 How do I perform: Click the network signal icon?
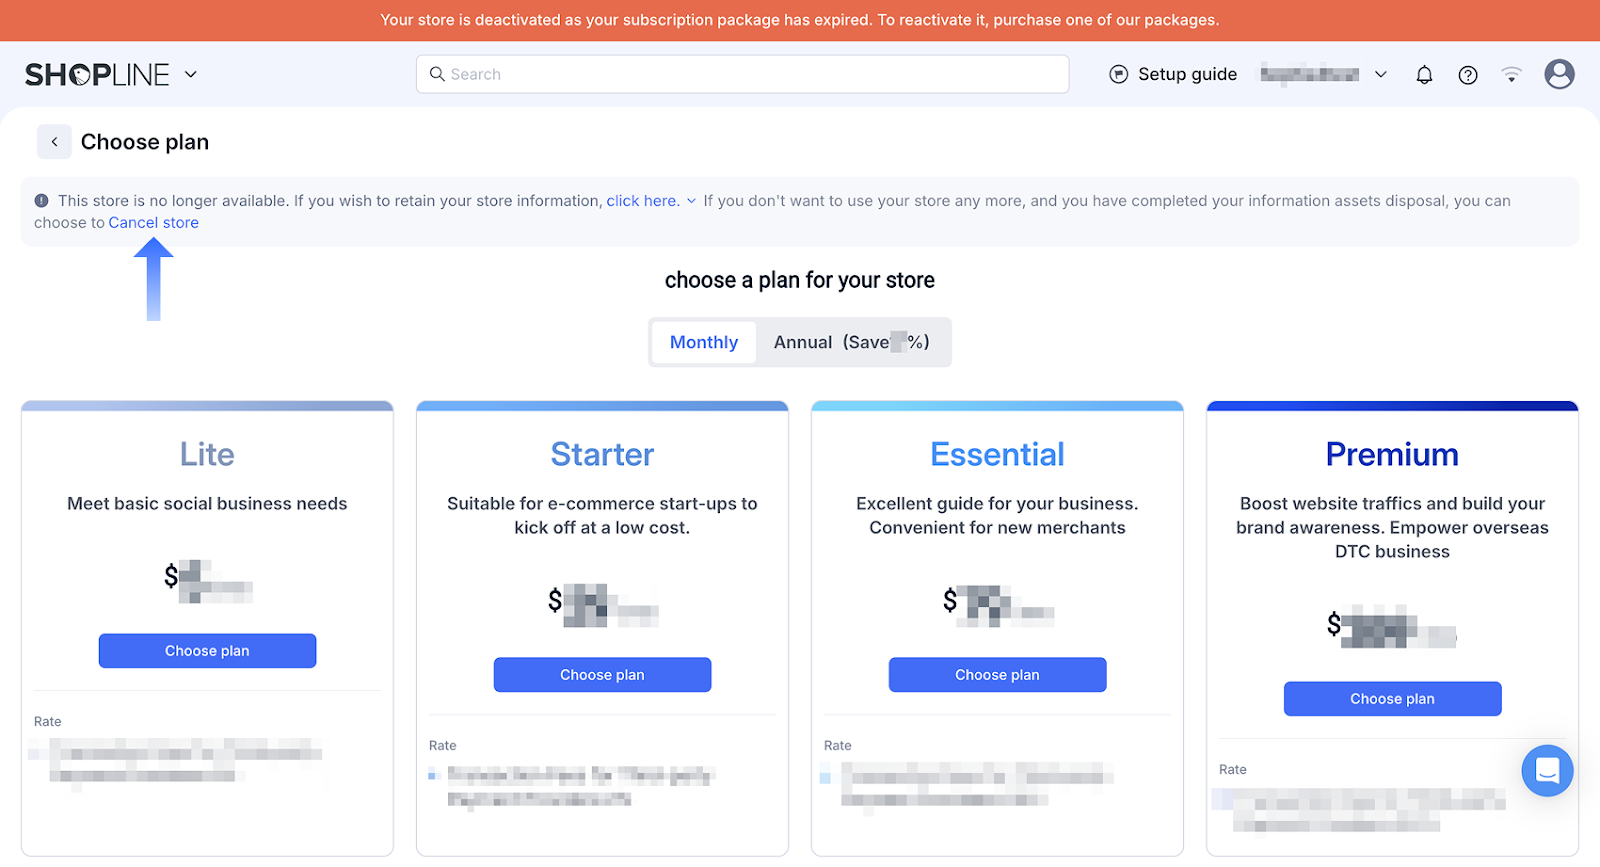pos(1511,75)
